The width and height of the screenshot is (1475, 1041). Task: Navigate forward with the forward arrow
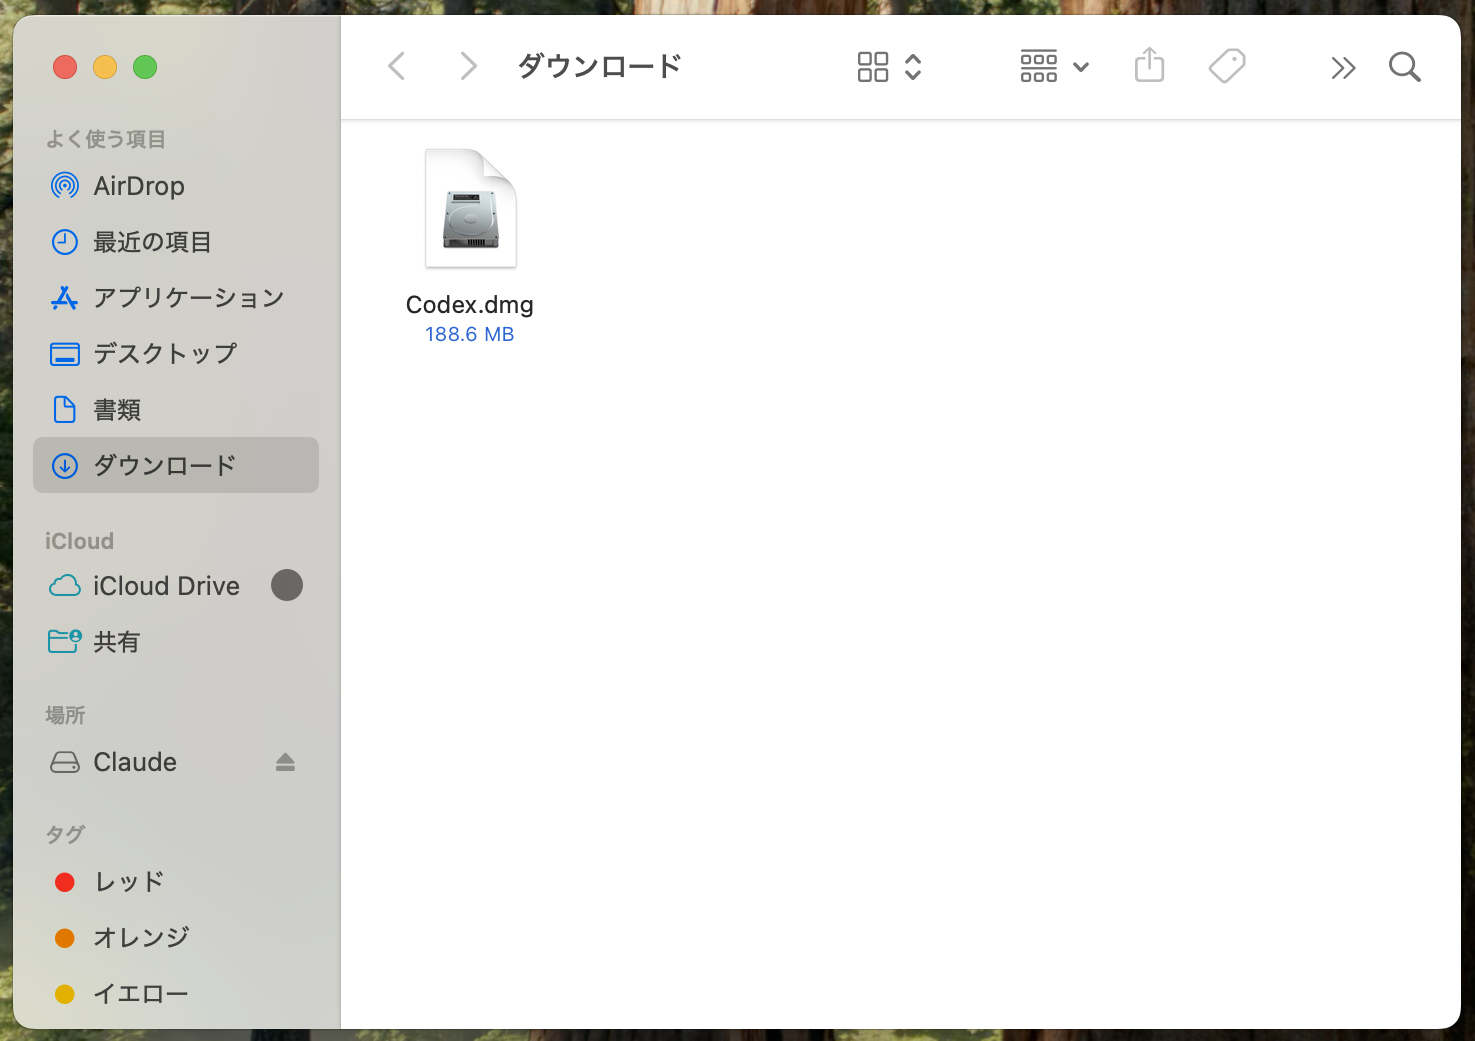(x=467, y=65)
